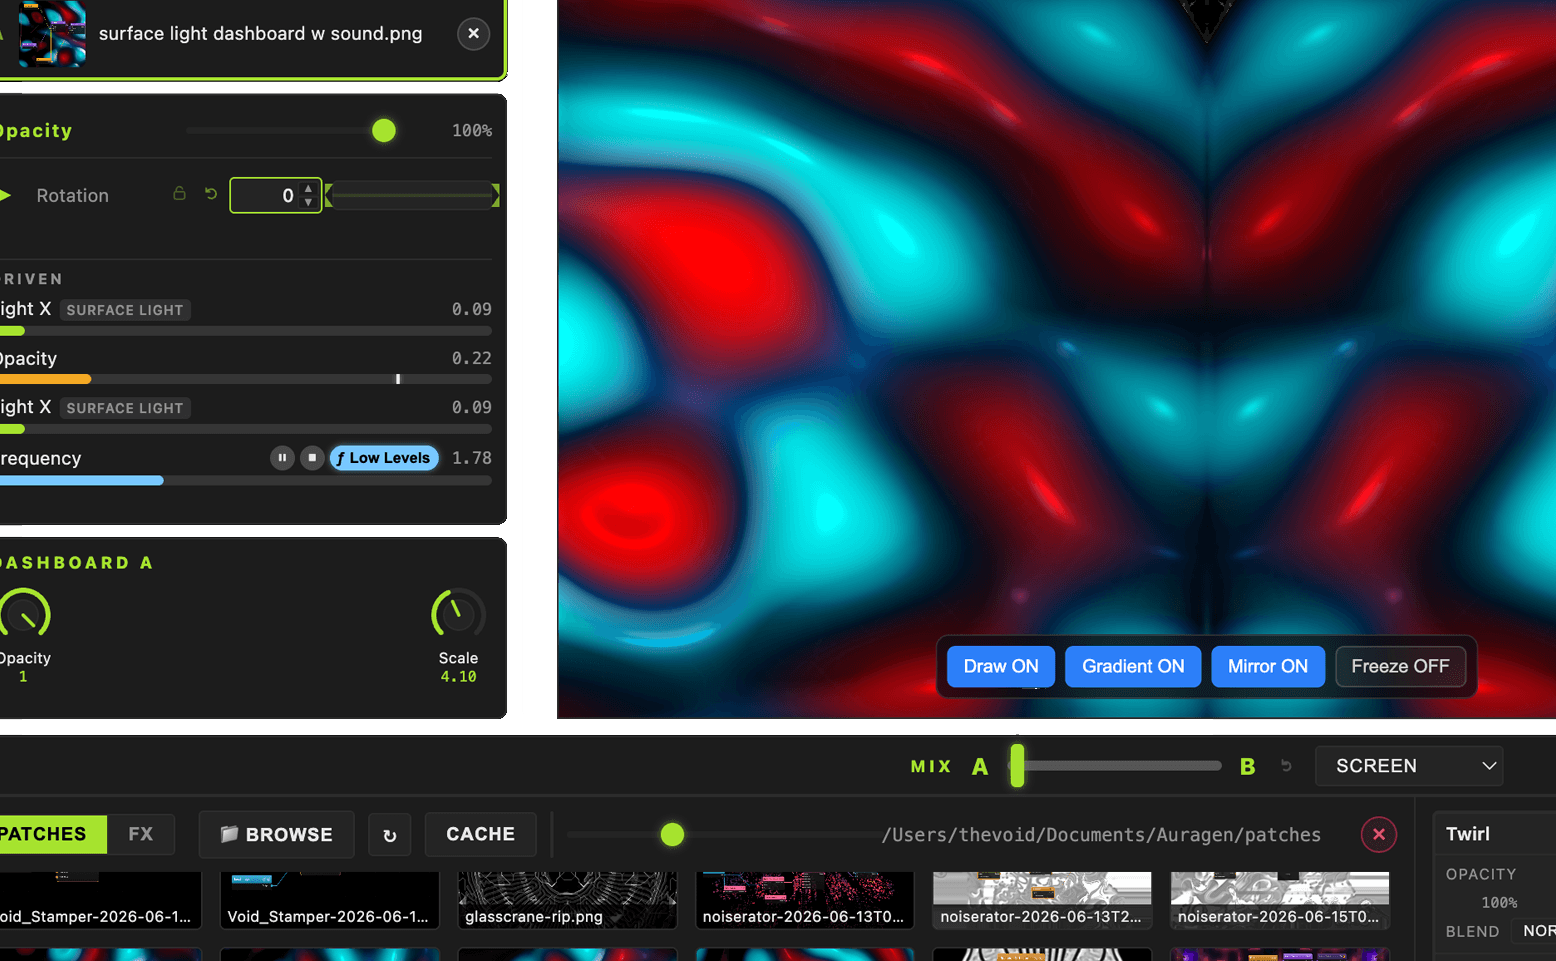Screen dimensions: 1556x961
Task: Click the Scale value 4.10
Action: [x=458, y=677]
